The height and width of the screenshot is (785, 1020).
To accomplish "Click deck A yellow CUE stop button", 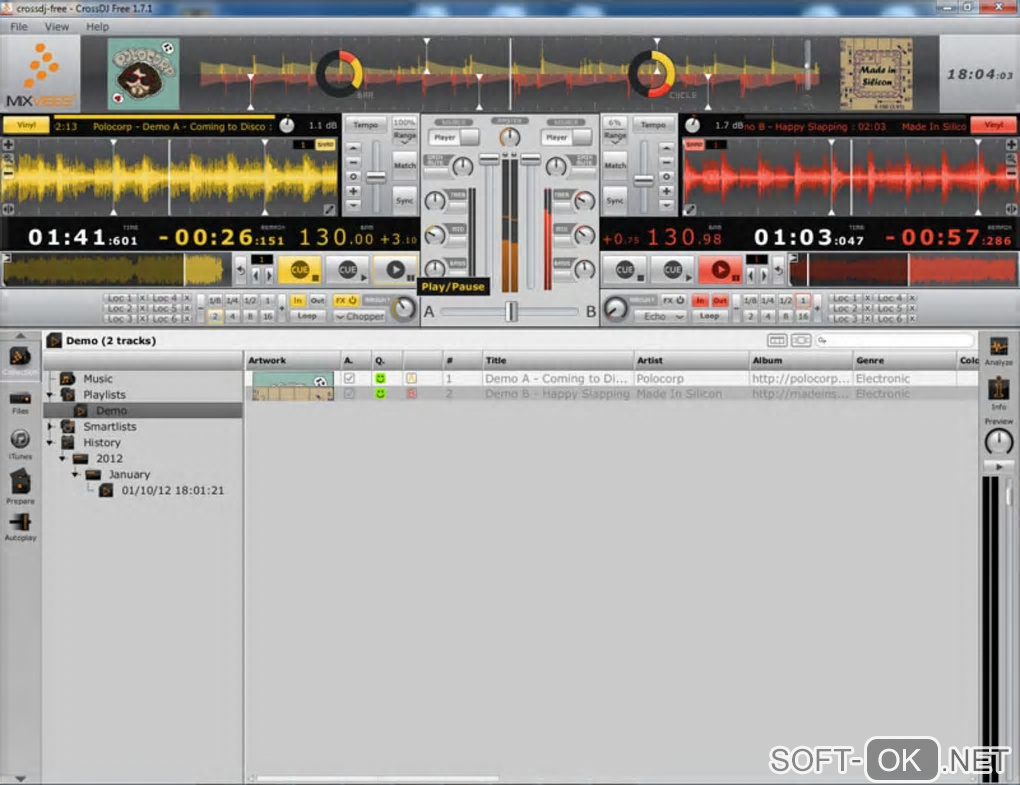I will (300, 270).
